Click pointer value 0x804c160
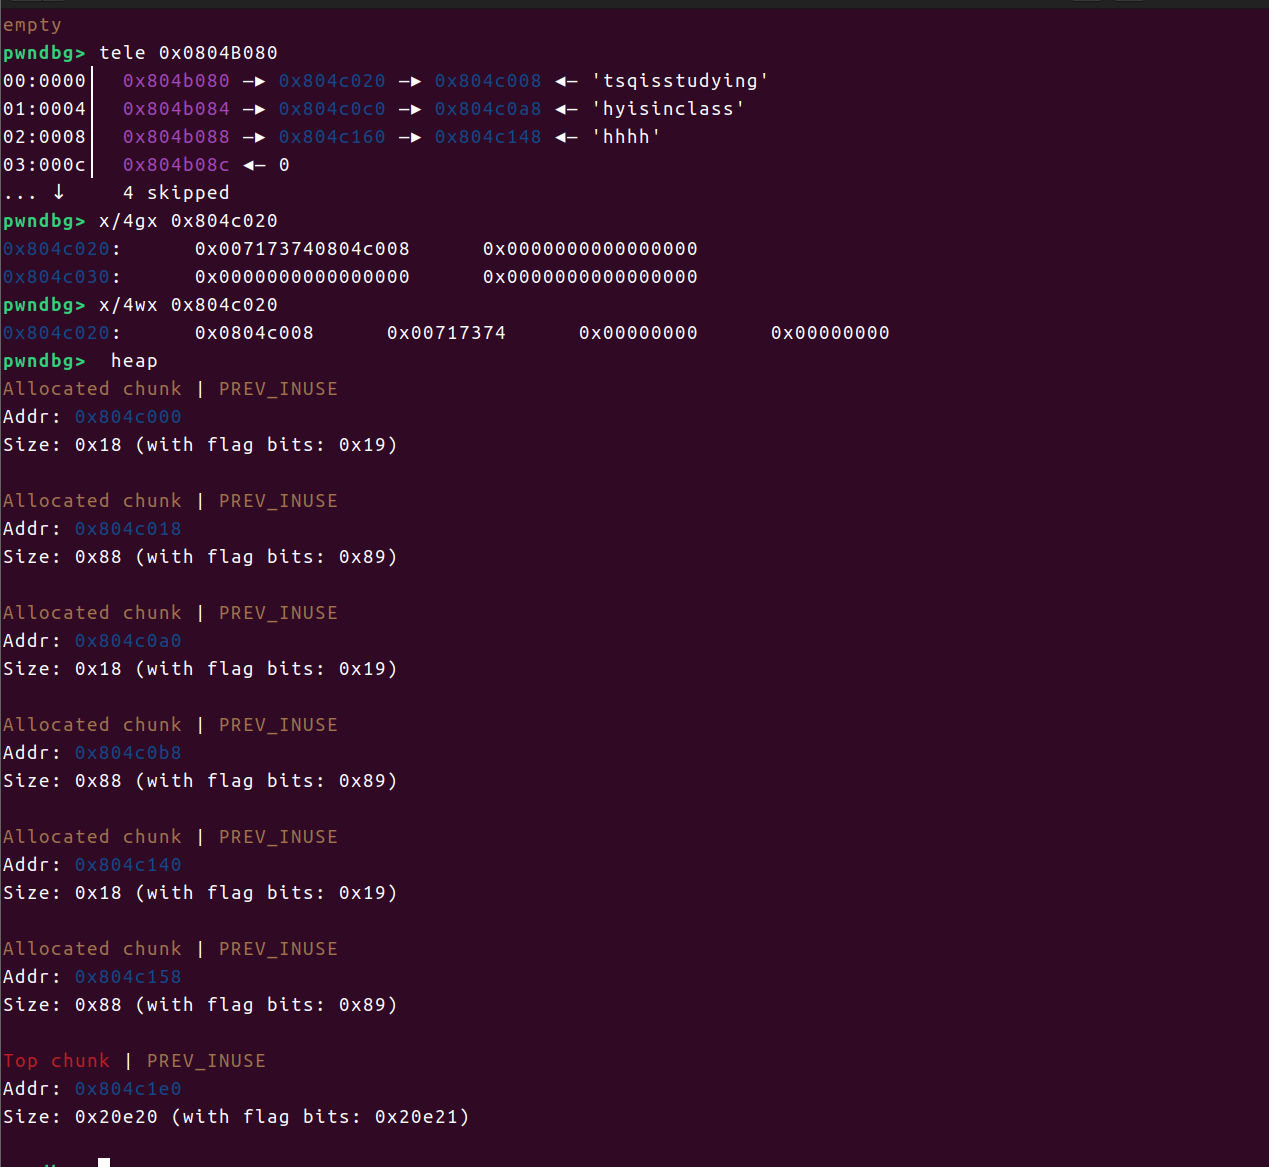Viewport: 1269px width, 1167px height. (x=332, y=137)
